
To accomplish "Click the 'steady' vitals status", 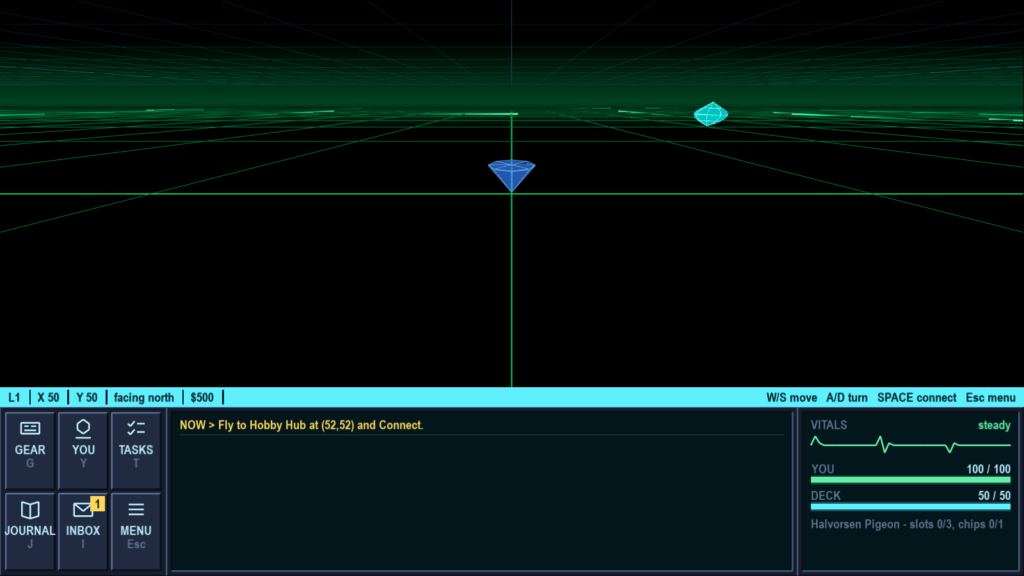I will (x=994, y=425).
